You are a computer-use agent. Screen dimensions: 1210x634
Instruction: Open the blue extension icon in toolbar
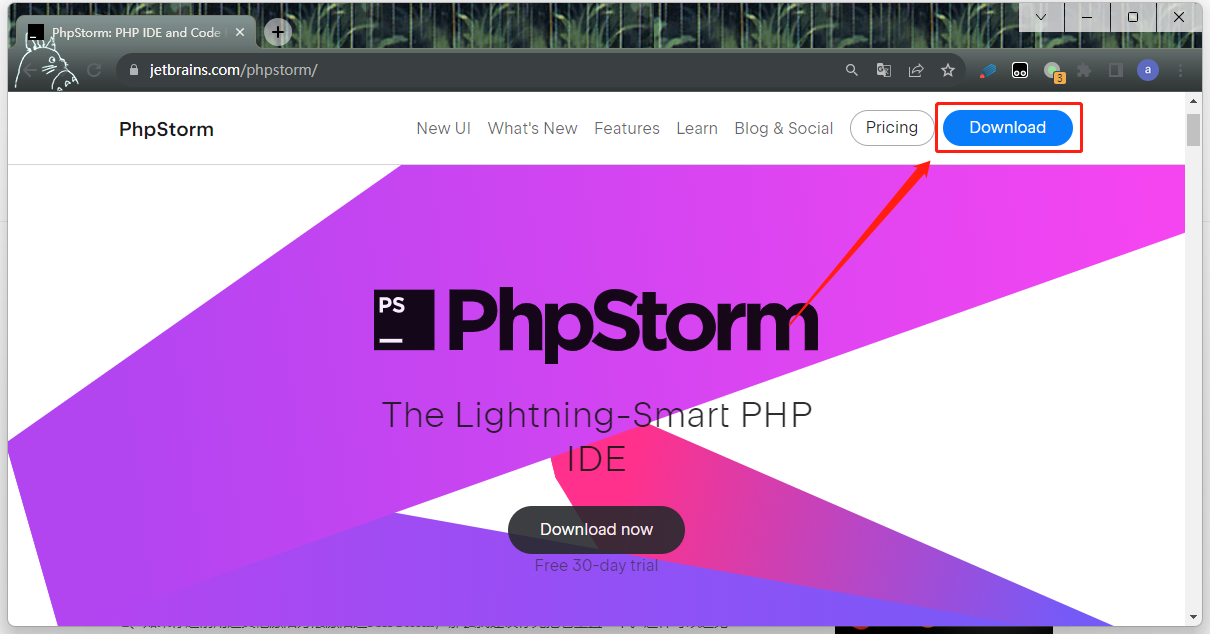click(987, 70)
